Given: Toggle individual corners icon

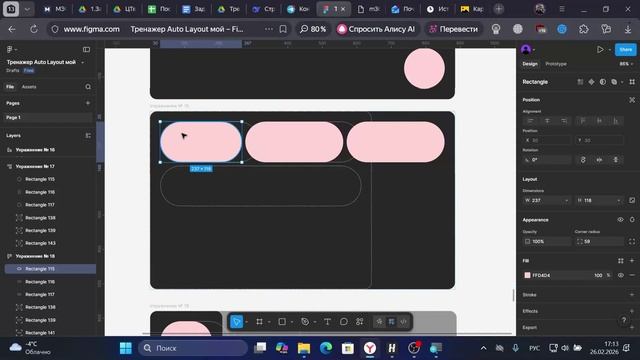Looking at the screenshot, I should pyautogui.click(x=632, y=242).
